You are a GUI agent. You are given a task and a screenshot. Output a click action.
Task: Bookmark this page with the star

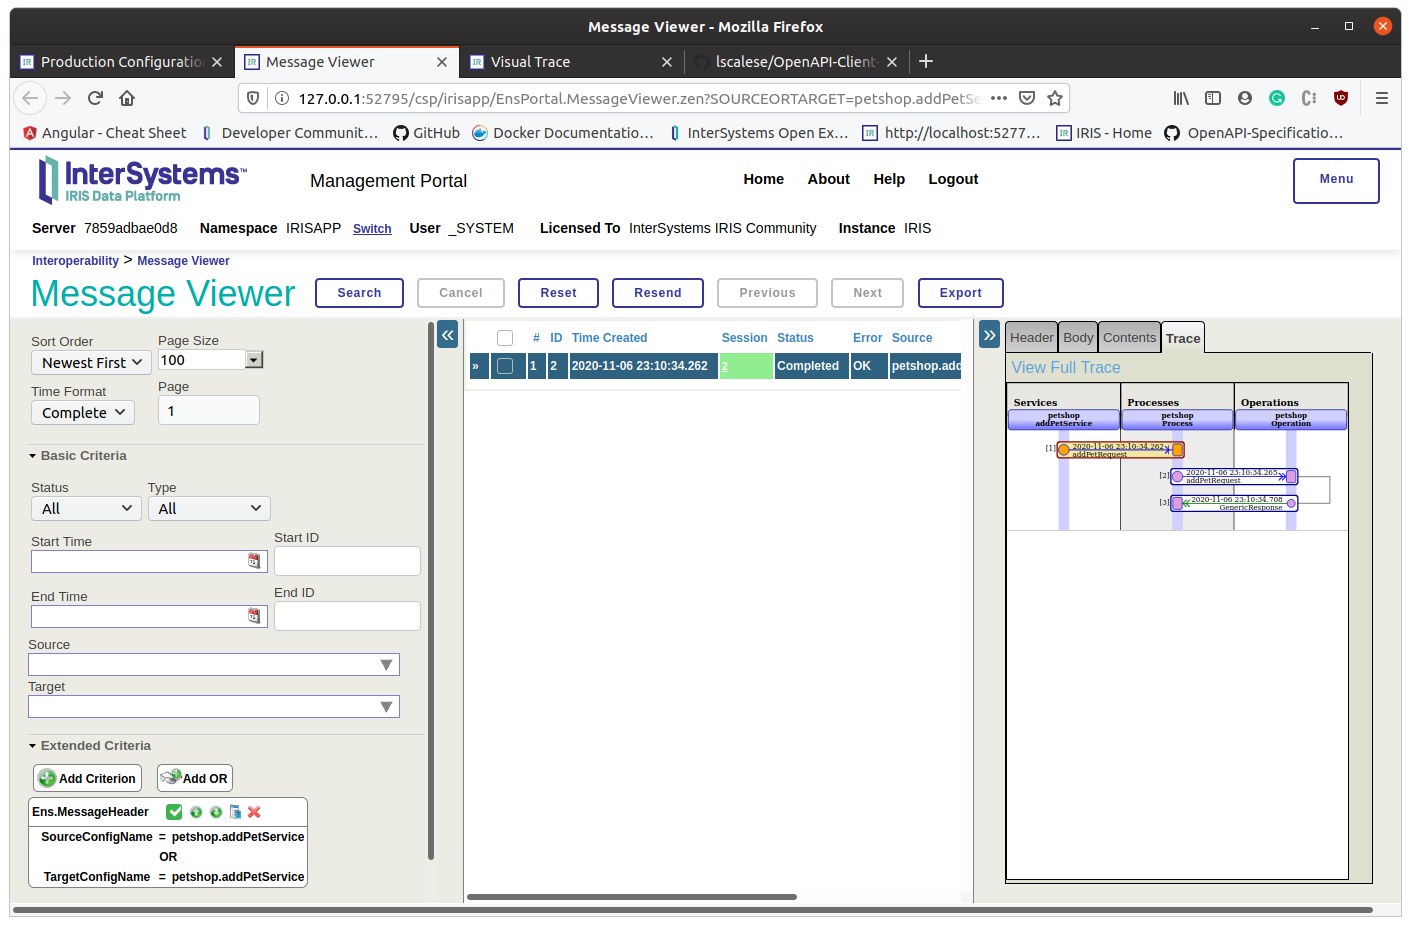click(1054, 98)
